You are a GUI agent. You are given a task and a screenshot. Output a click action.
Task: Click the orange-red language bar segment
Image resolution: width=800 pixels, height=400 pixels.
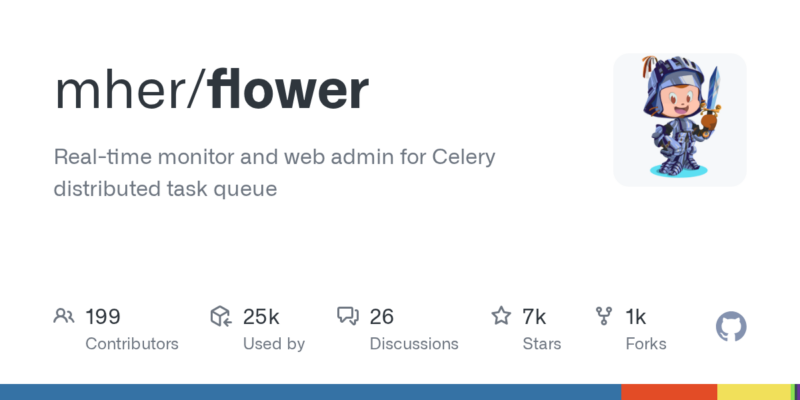coord(669,392)
